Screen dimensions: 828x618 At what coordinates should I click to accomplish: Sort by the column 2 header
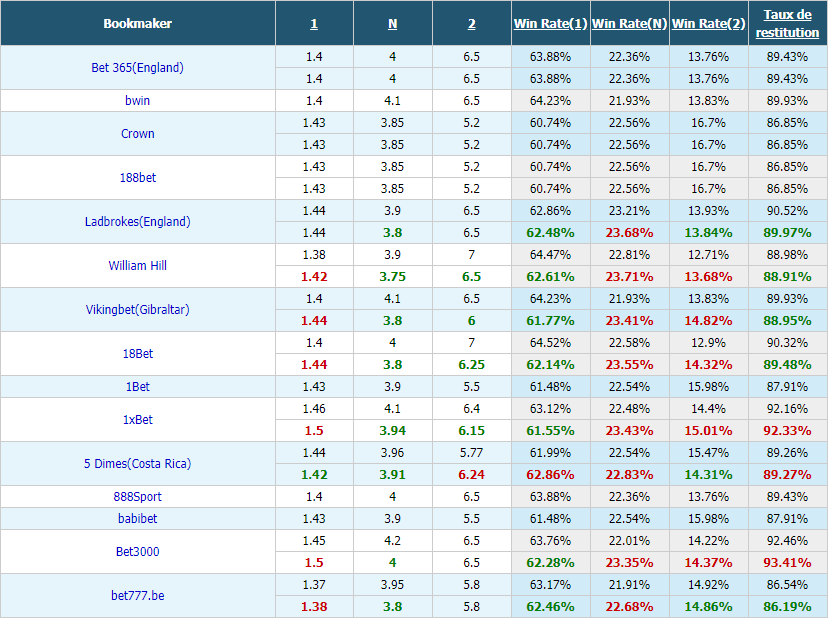point(472,24)
